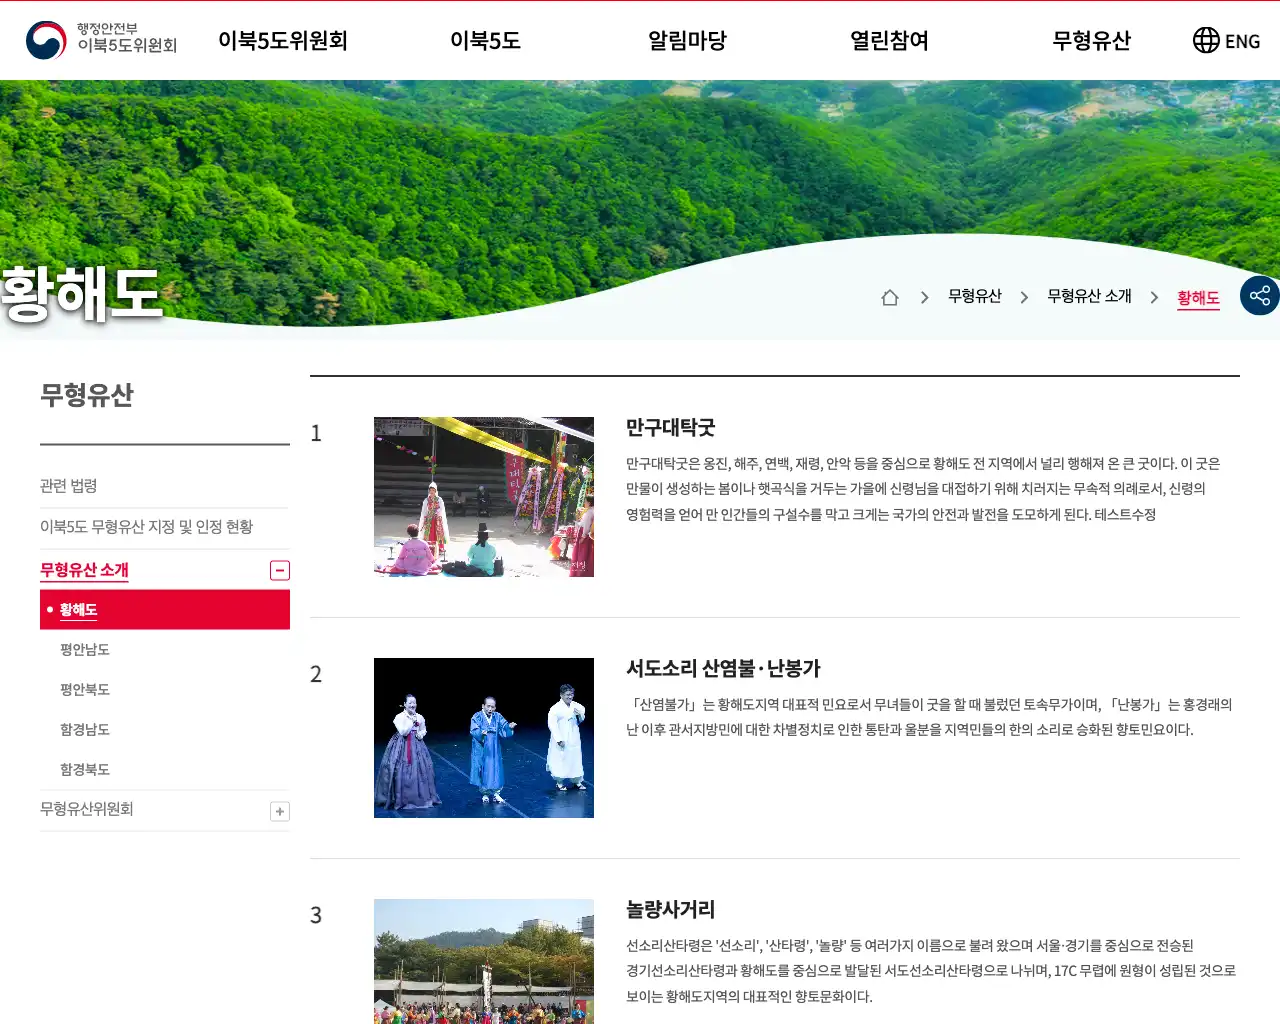
Task: Go home via the breadcrumb house icon
Action: [890, 297]
